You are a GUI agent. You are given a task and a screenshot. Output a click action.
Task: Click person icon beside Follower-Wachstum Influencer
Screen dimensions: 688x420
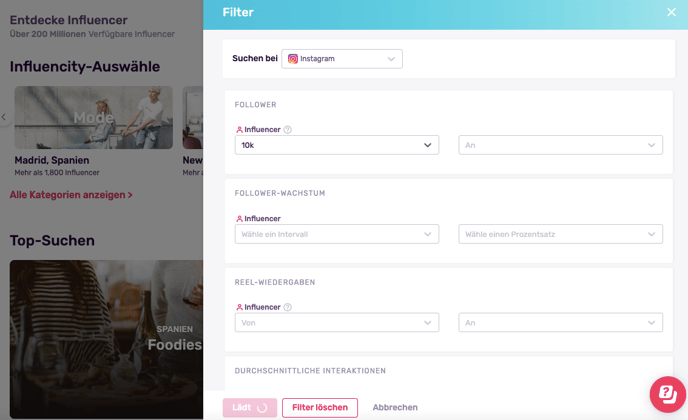click(239, 219)
